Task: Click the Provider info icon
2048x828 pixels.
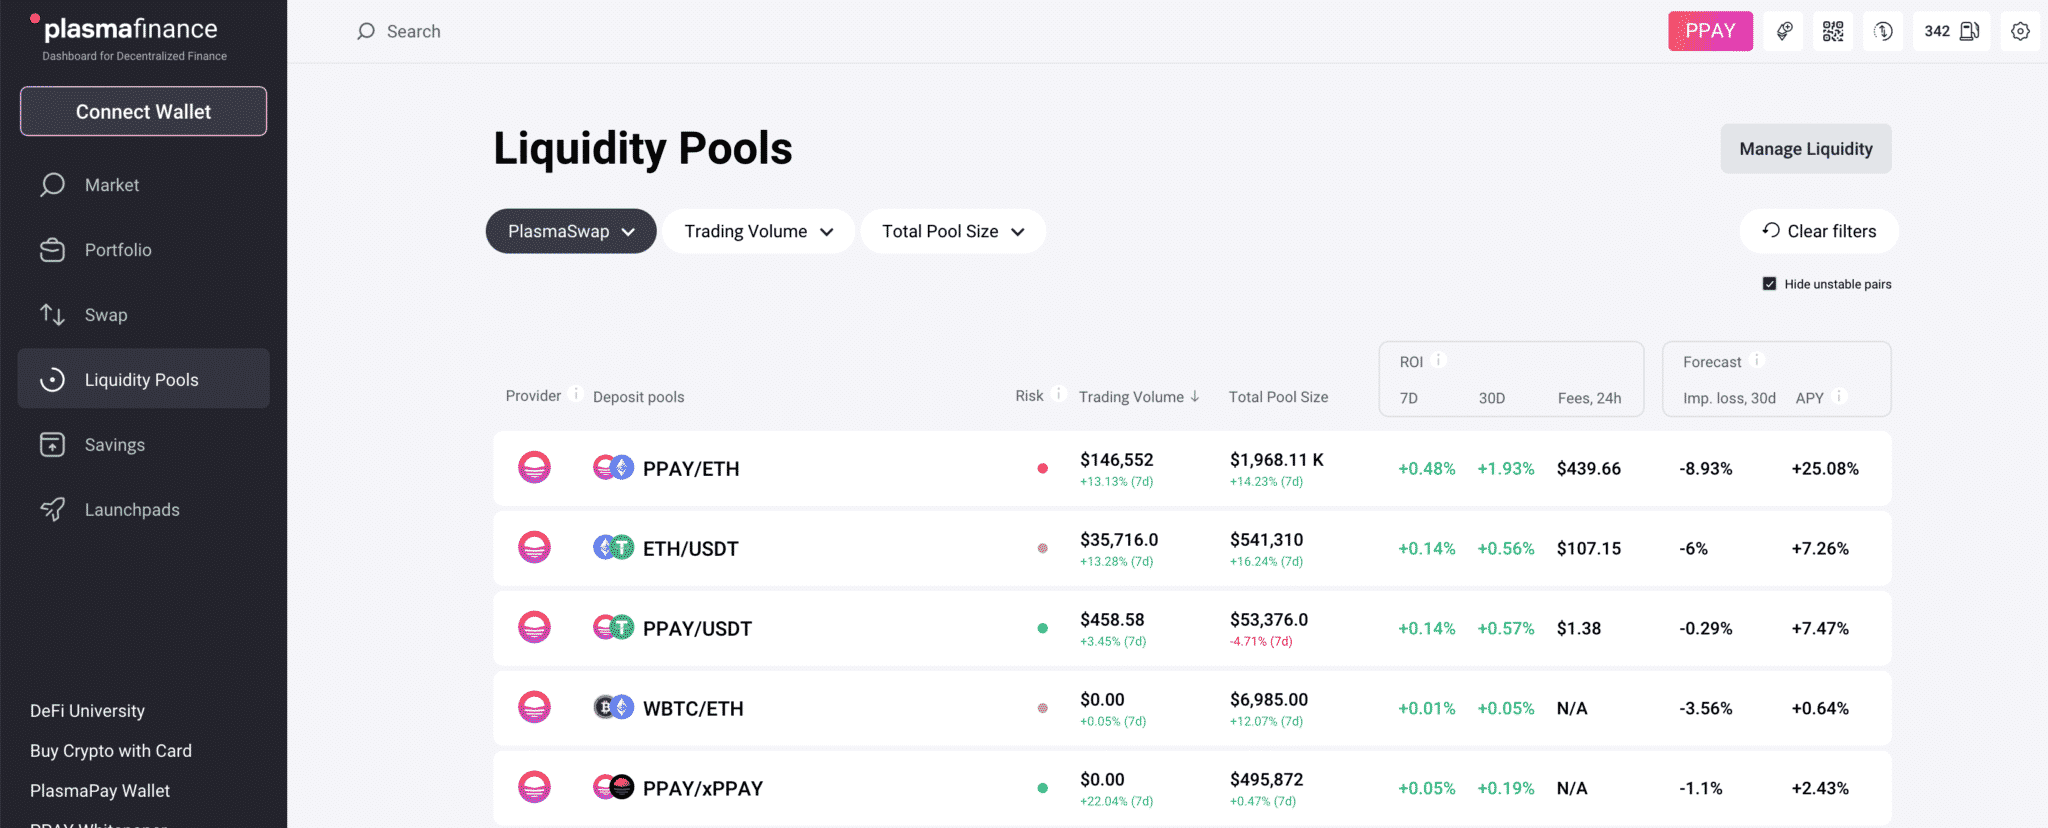Action: [576, 394]
